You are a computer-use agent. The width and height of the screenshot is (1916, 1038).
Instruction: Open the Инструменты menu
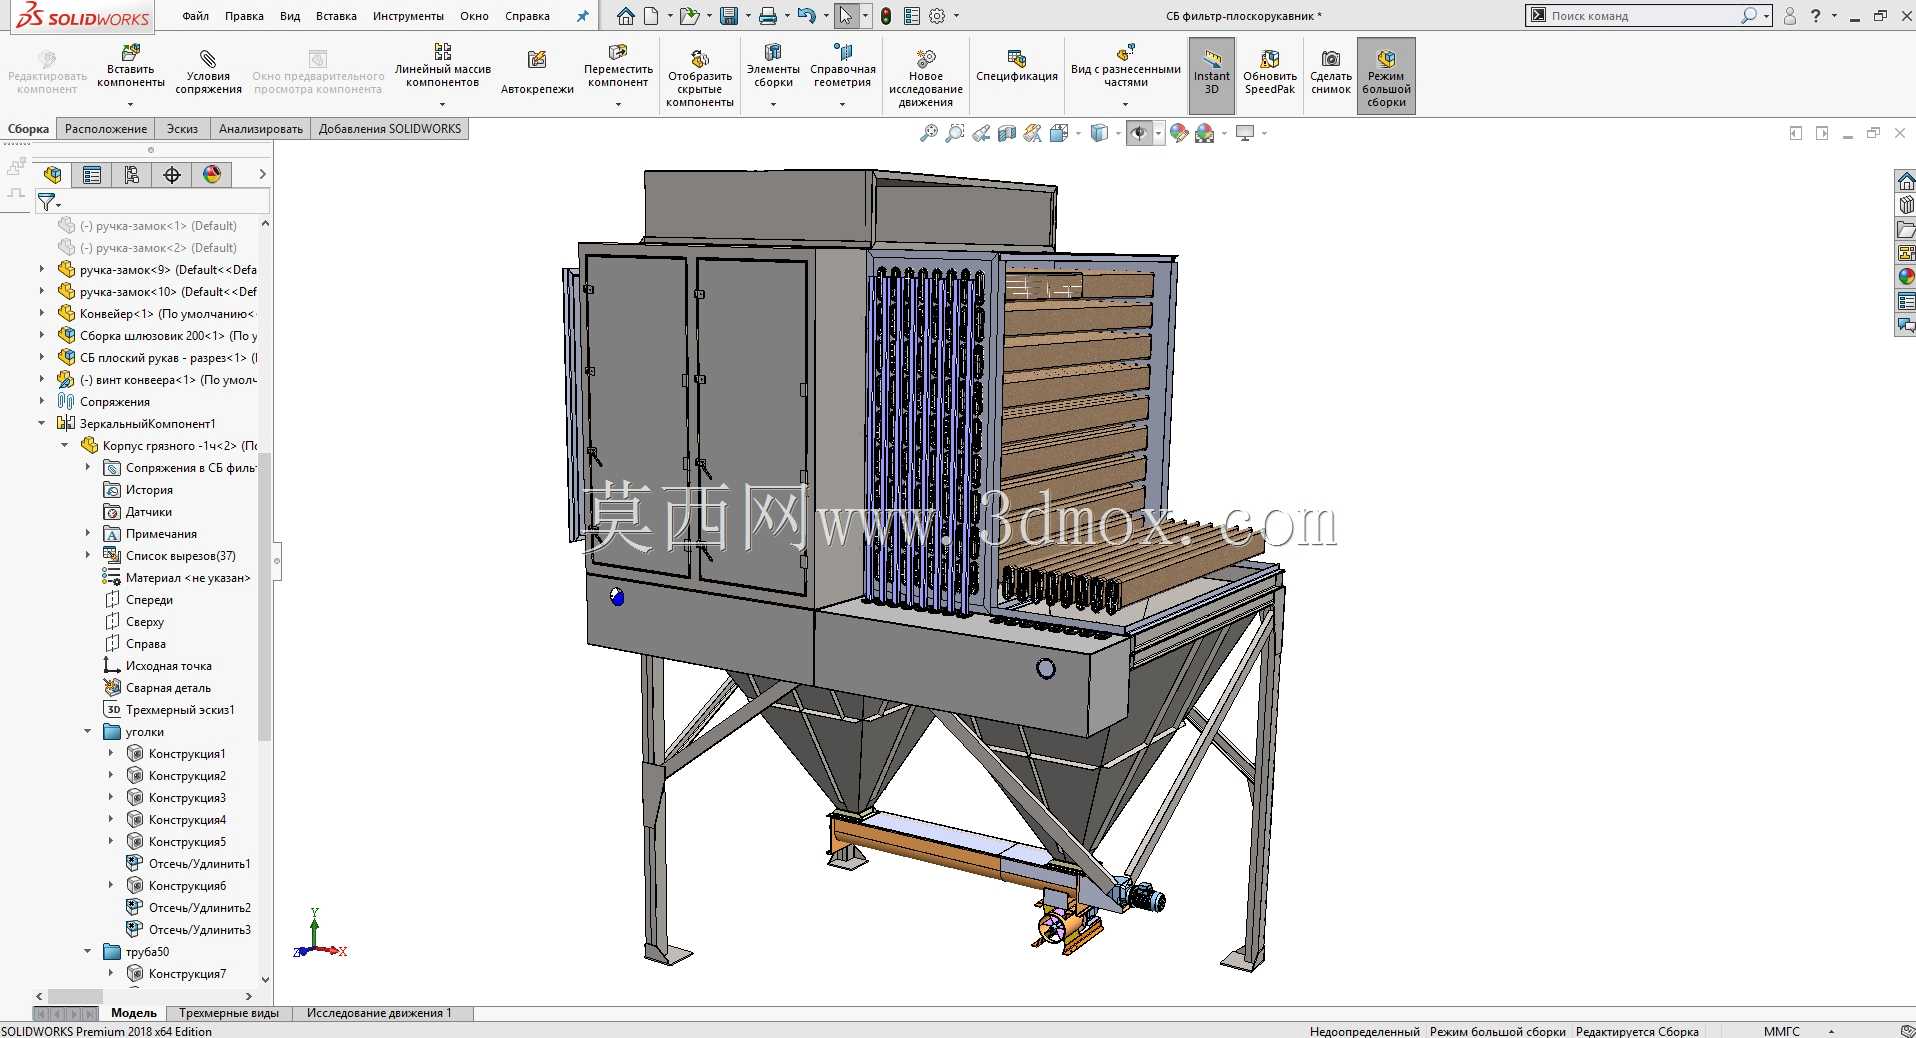tap(408, 16)
